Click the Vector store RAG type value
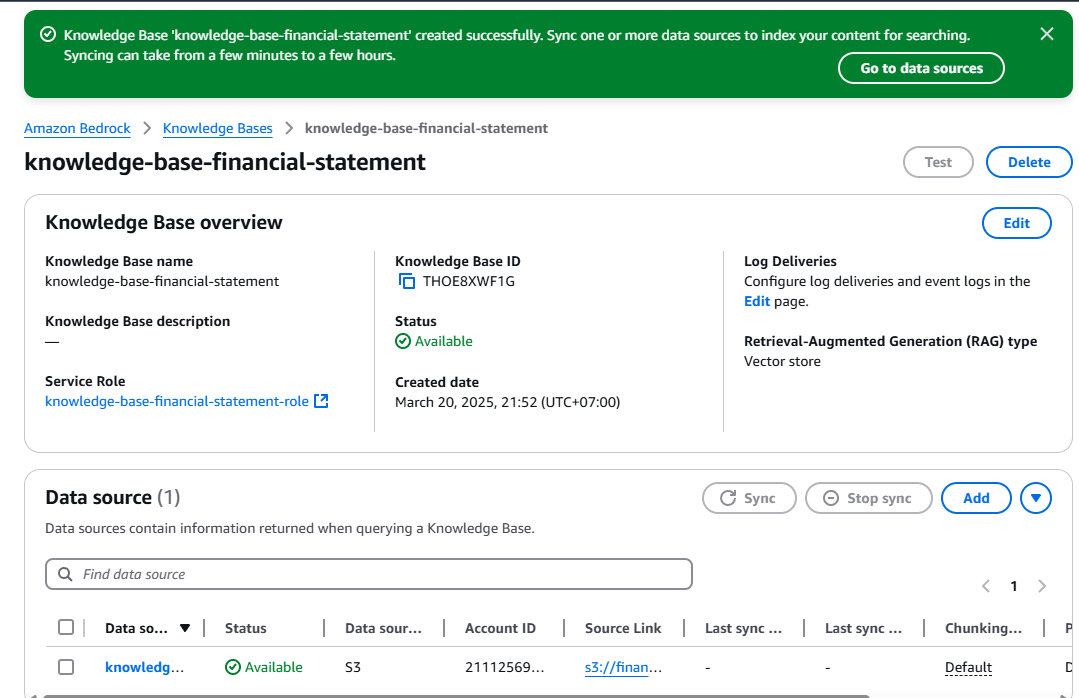Screen dimensions: 1079x698 pyautogui.click(x=782, y=361)
